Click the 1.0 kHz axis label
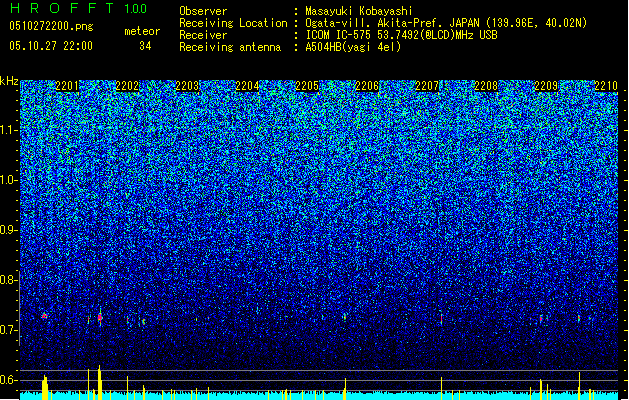629x400 pixels. 9,181
